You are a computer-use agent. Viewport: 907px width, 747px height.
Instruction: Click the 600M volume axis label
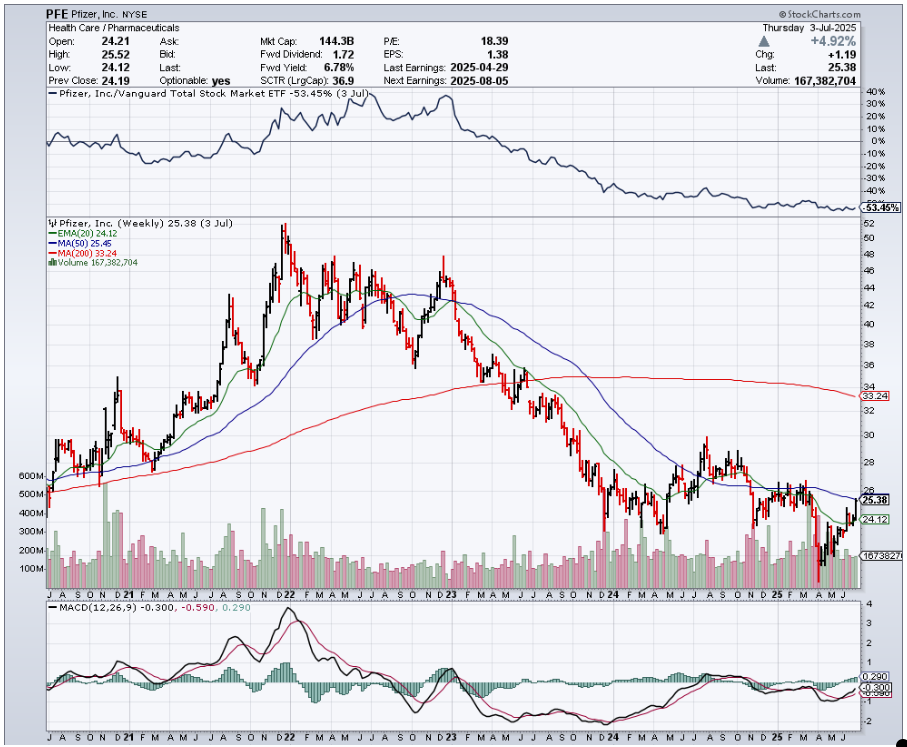pyautogui.click(x=31, y=476)
